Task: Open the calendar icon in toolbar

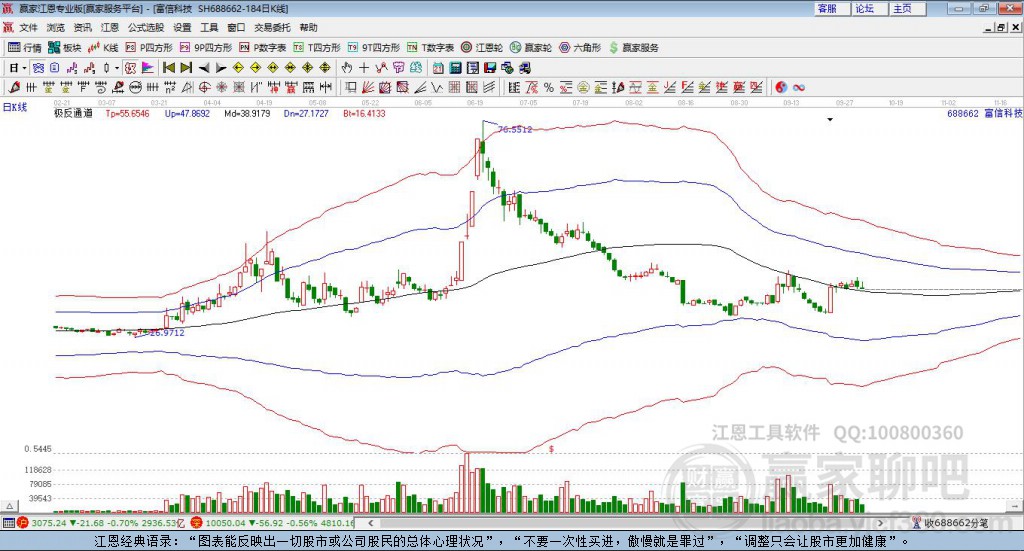Action: pos(438,68)
